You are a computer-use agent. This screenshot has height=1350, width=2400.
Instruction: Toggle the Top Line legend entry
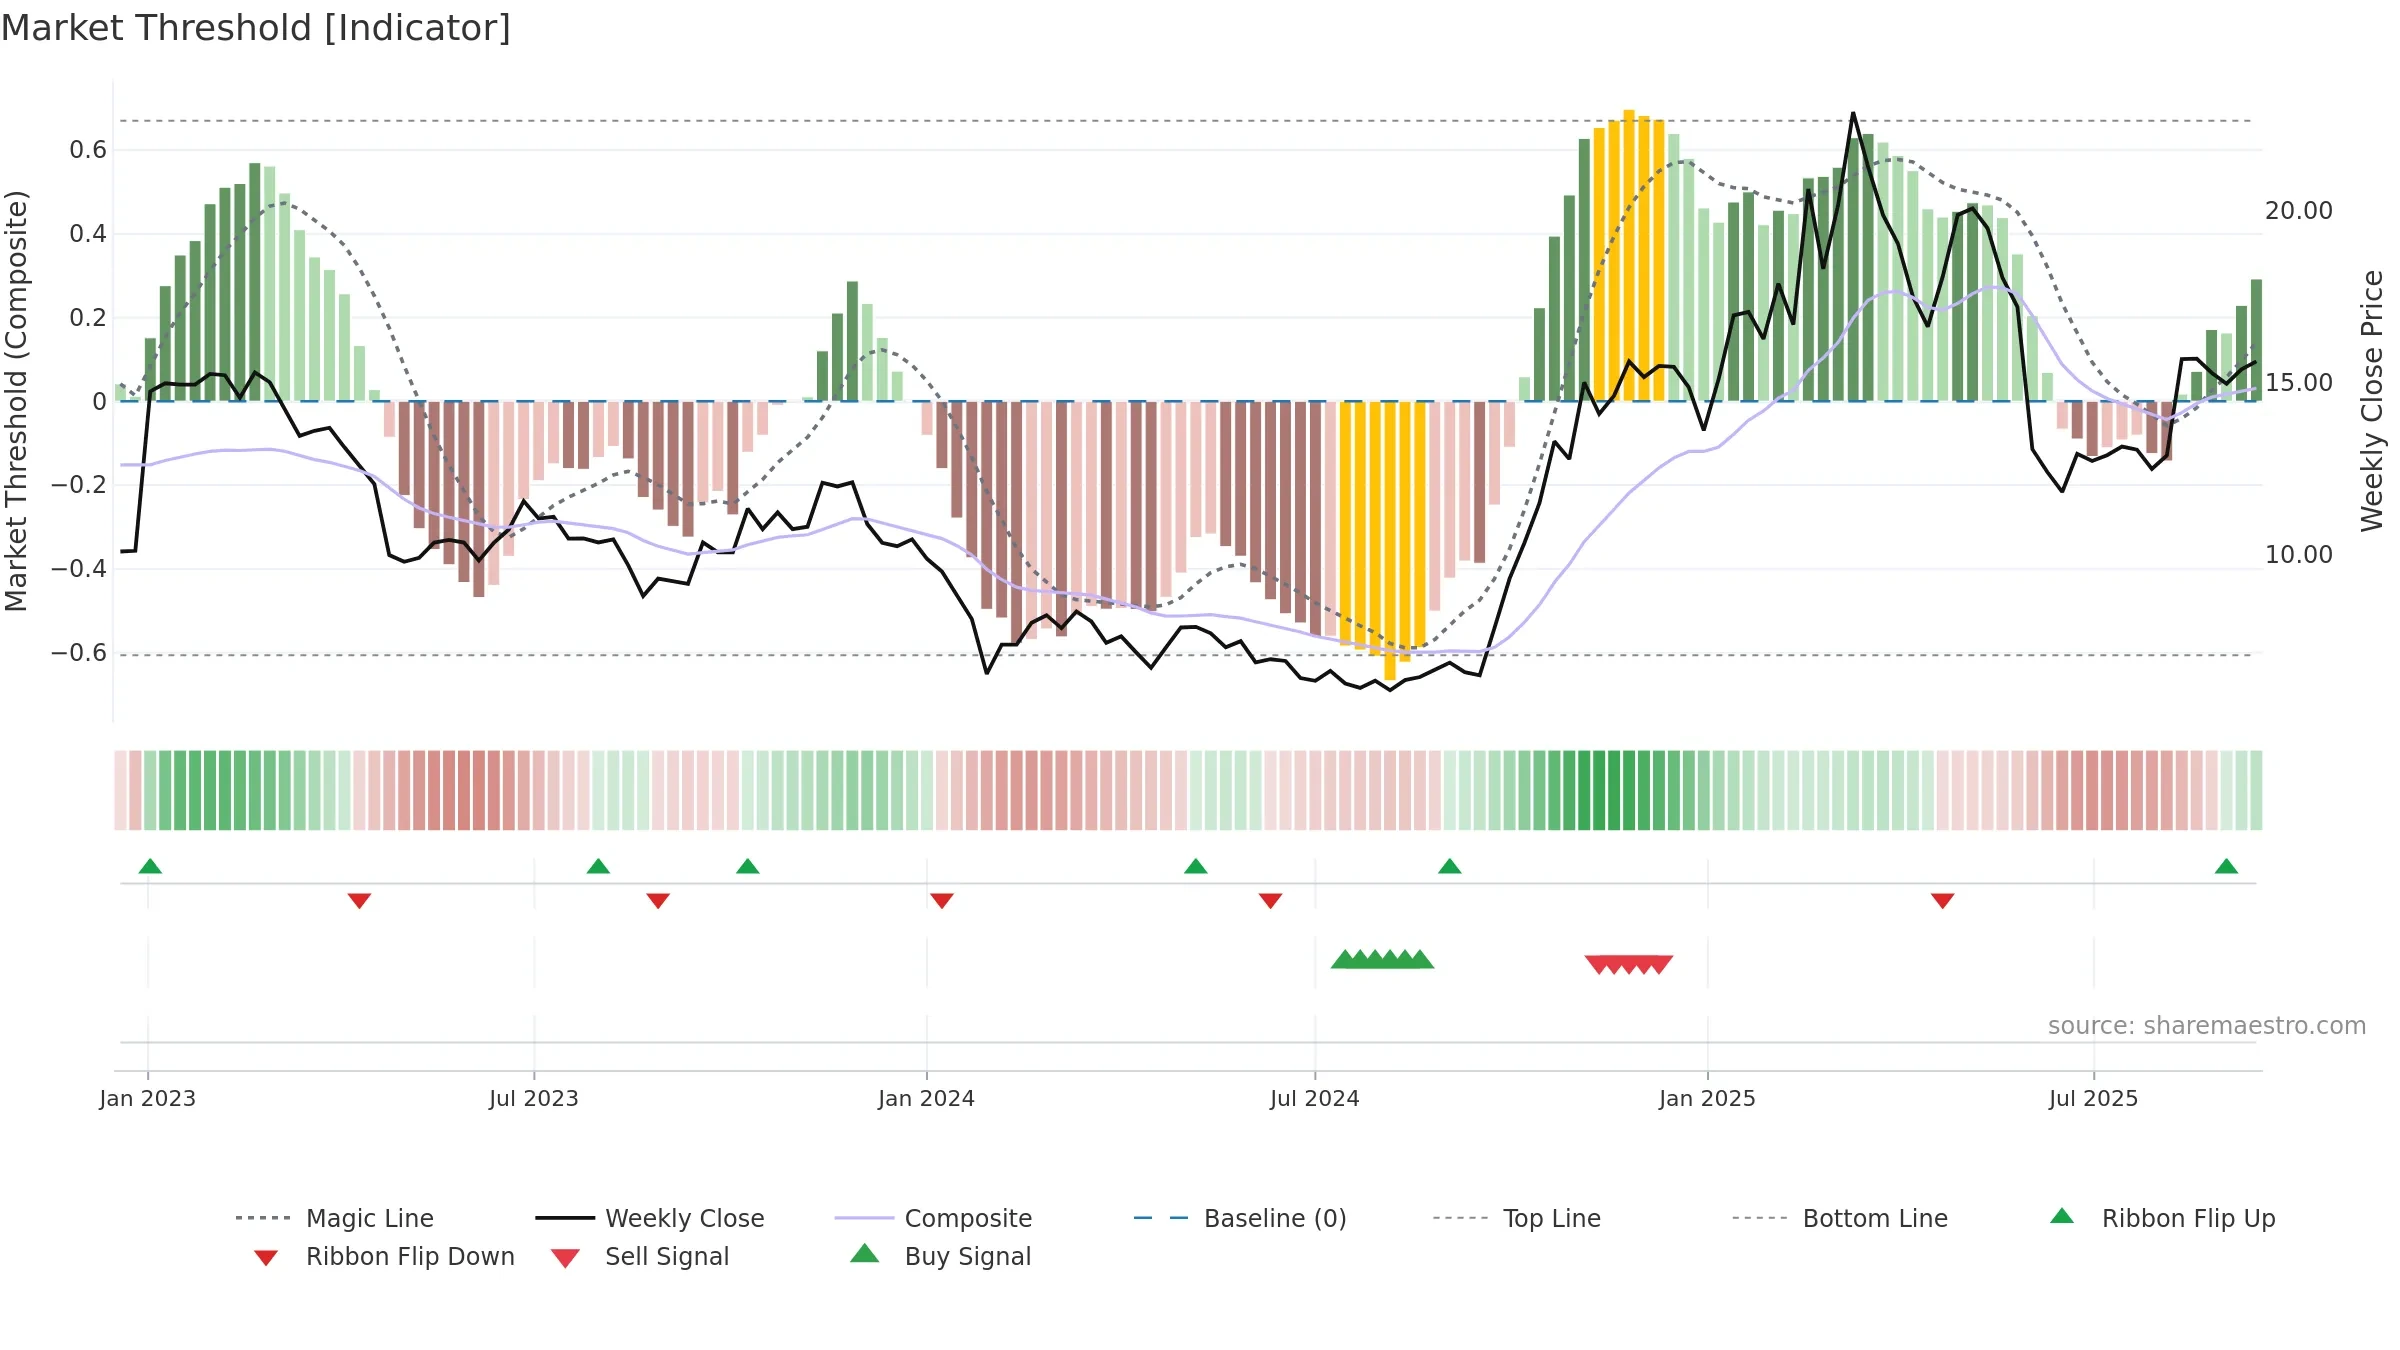(x=1517, y=1218)
